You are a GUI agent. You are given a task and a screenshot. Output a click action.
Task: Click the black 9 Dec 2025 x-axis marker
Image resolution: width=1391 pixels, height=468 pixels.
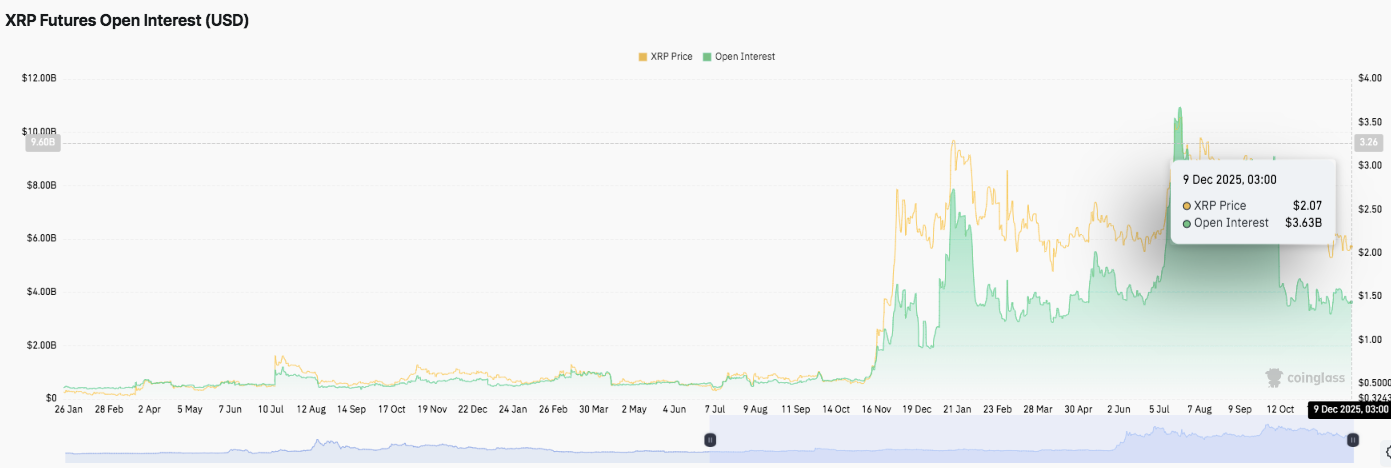tap(1350, 409)
